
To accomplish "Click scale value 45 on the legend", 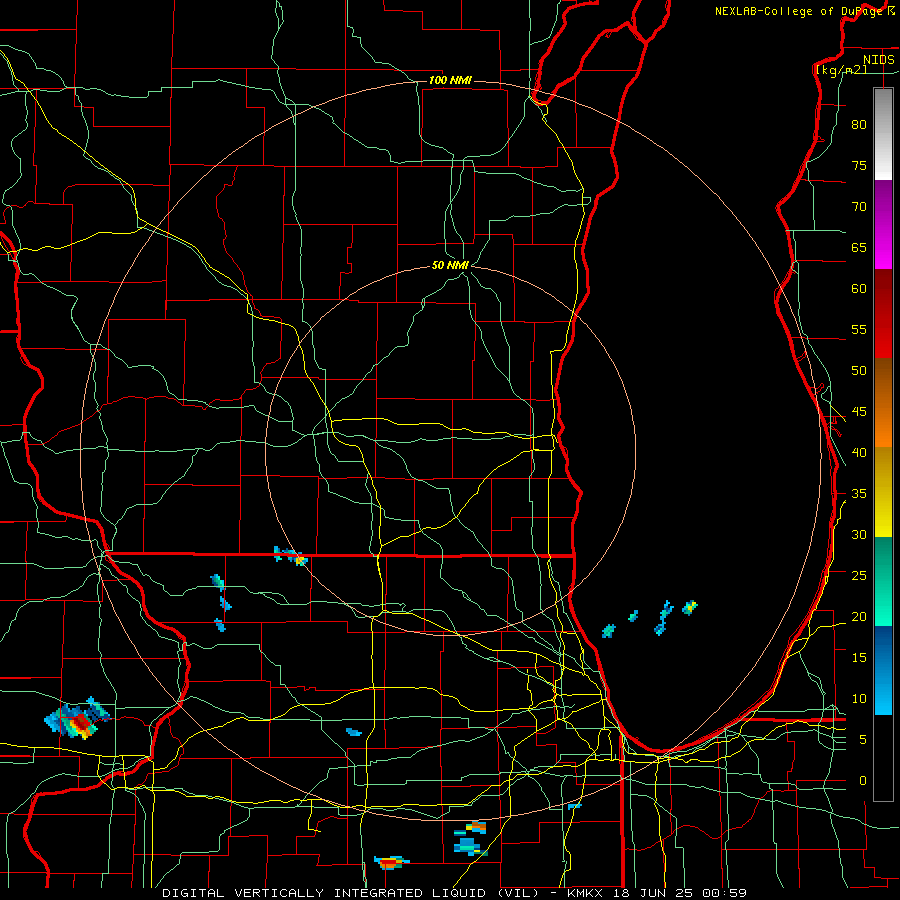I will click(x=859, y=412).
